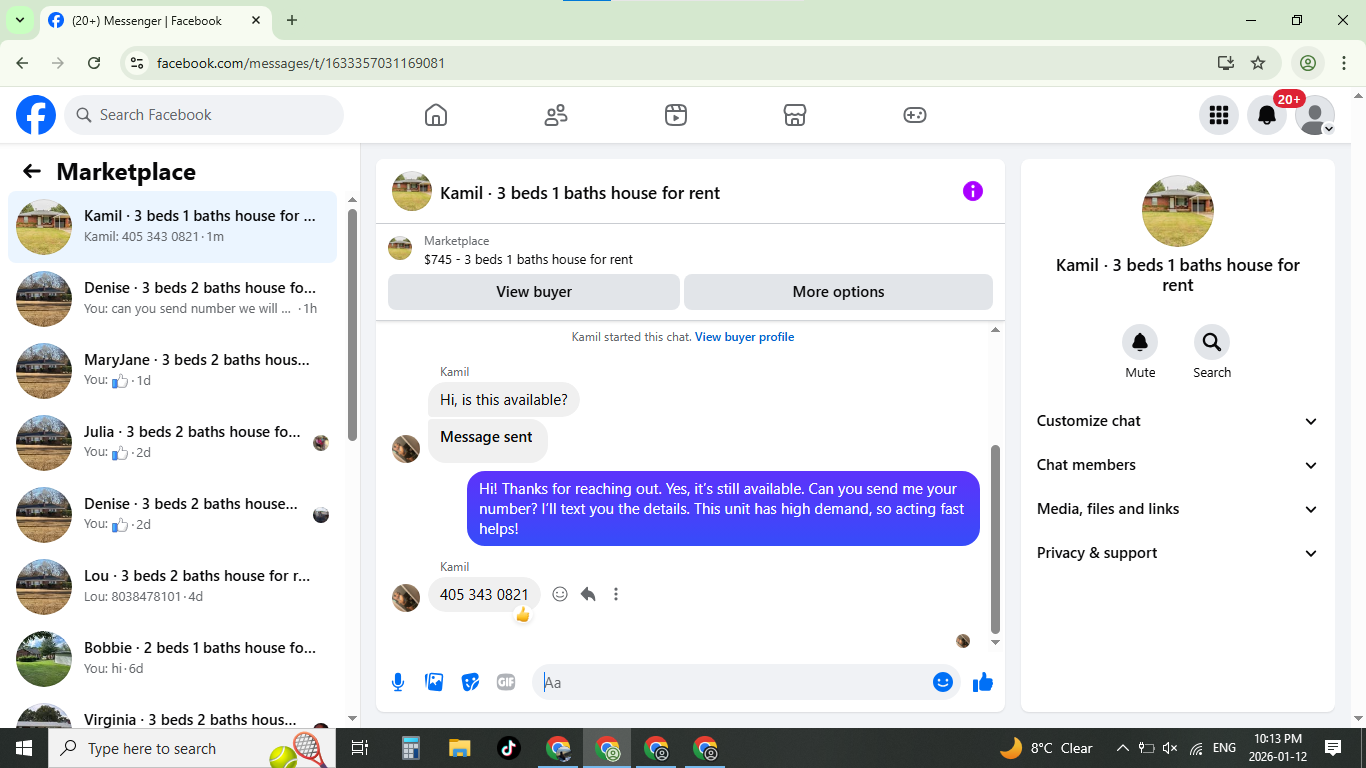
Task: Open View buyer profile link
Action: coord(744,337)
